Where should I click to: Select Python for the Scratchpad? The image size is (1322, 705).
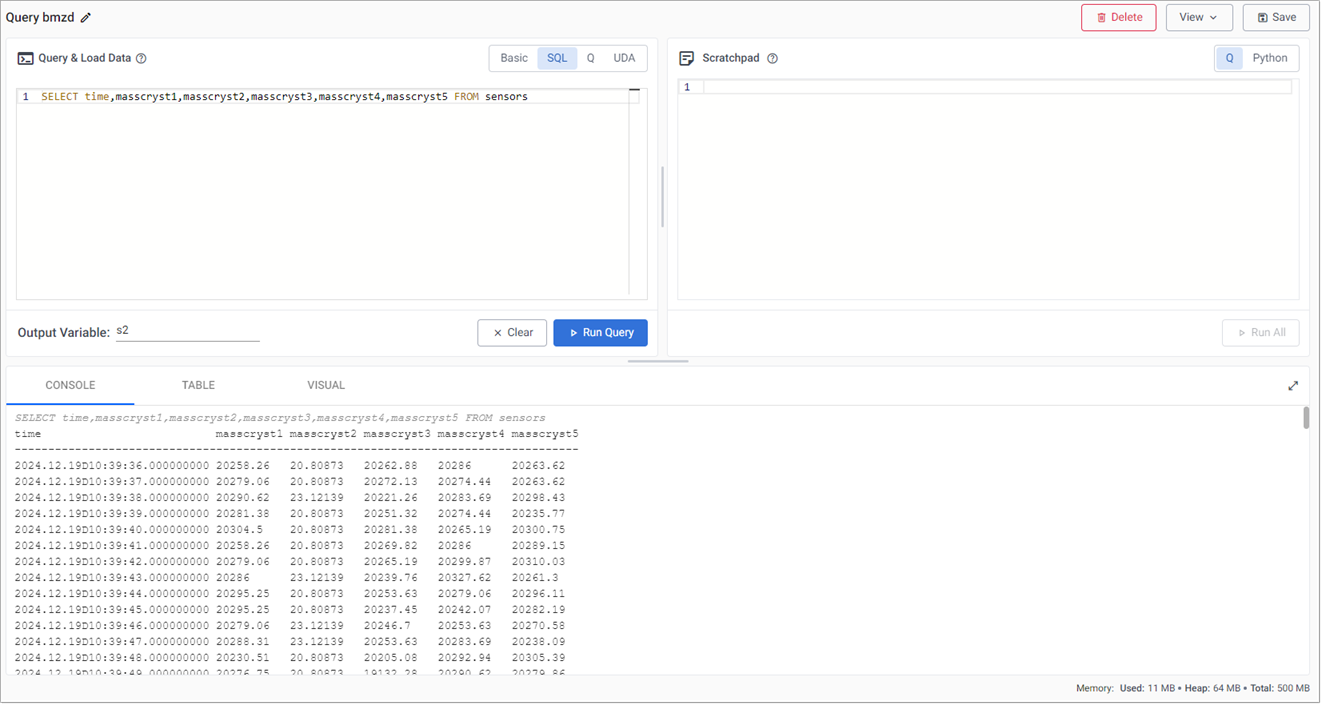(1270, 58)
